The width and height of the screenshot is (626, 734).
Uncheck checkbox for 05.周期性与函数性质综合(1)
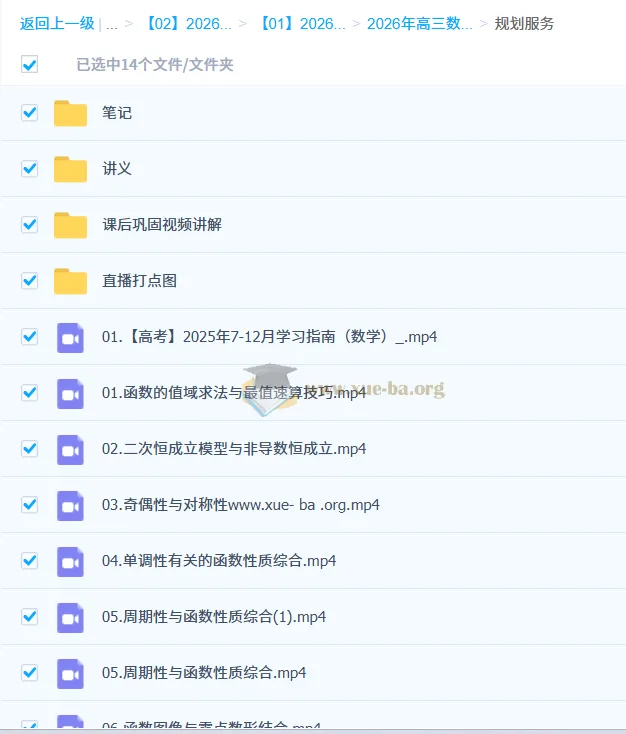[x=29, y=617]
